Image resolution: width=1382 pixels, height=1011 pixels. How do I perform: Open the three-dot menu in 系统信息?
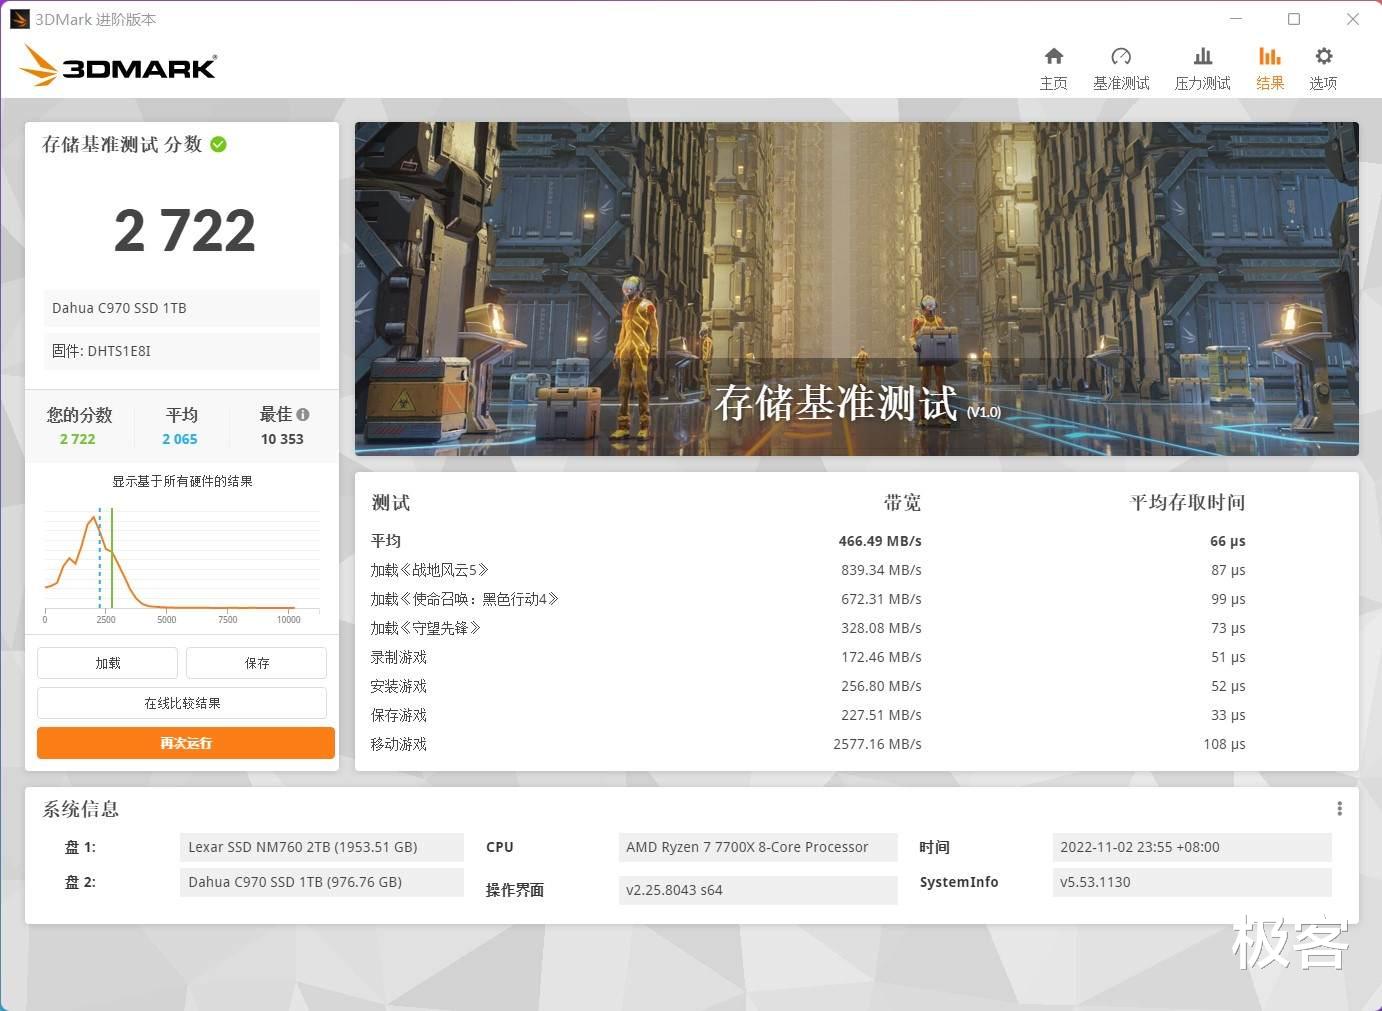click(1339, 808)
